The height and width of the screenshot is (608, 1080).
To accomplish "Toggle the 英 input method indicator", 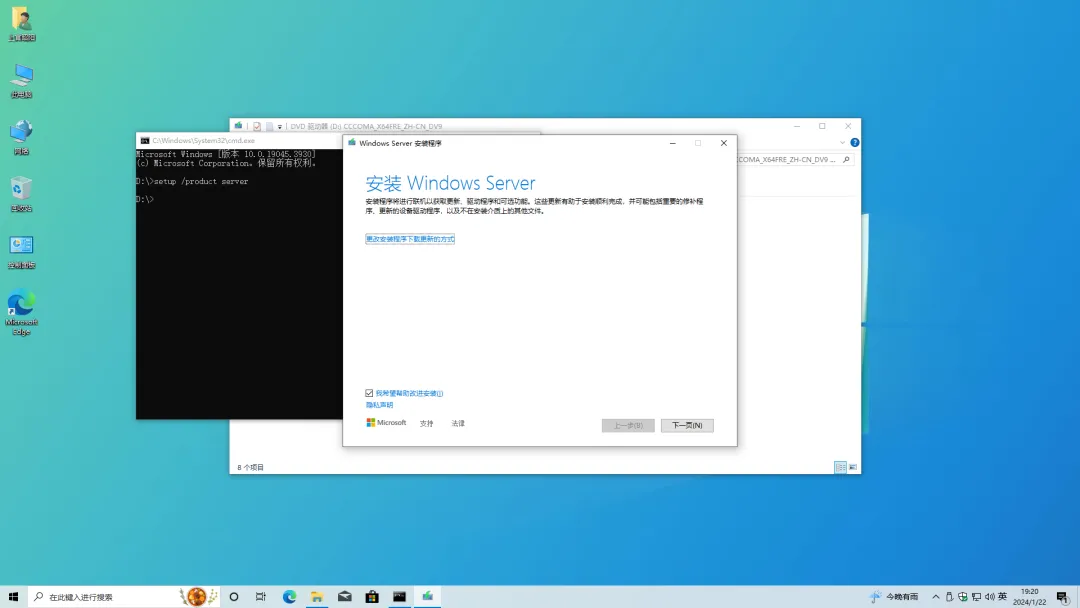I will point(1003,598).
